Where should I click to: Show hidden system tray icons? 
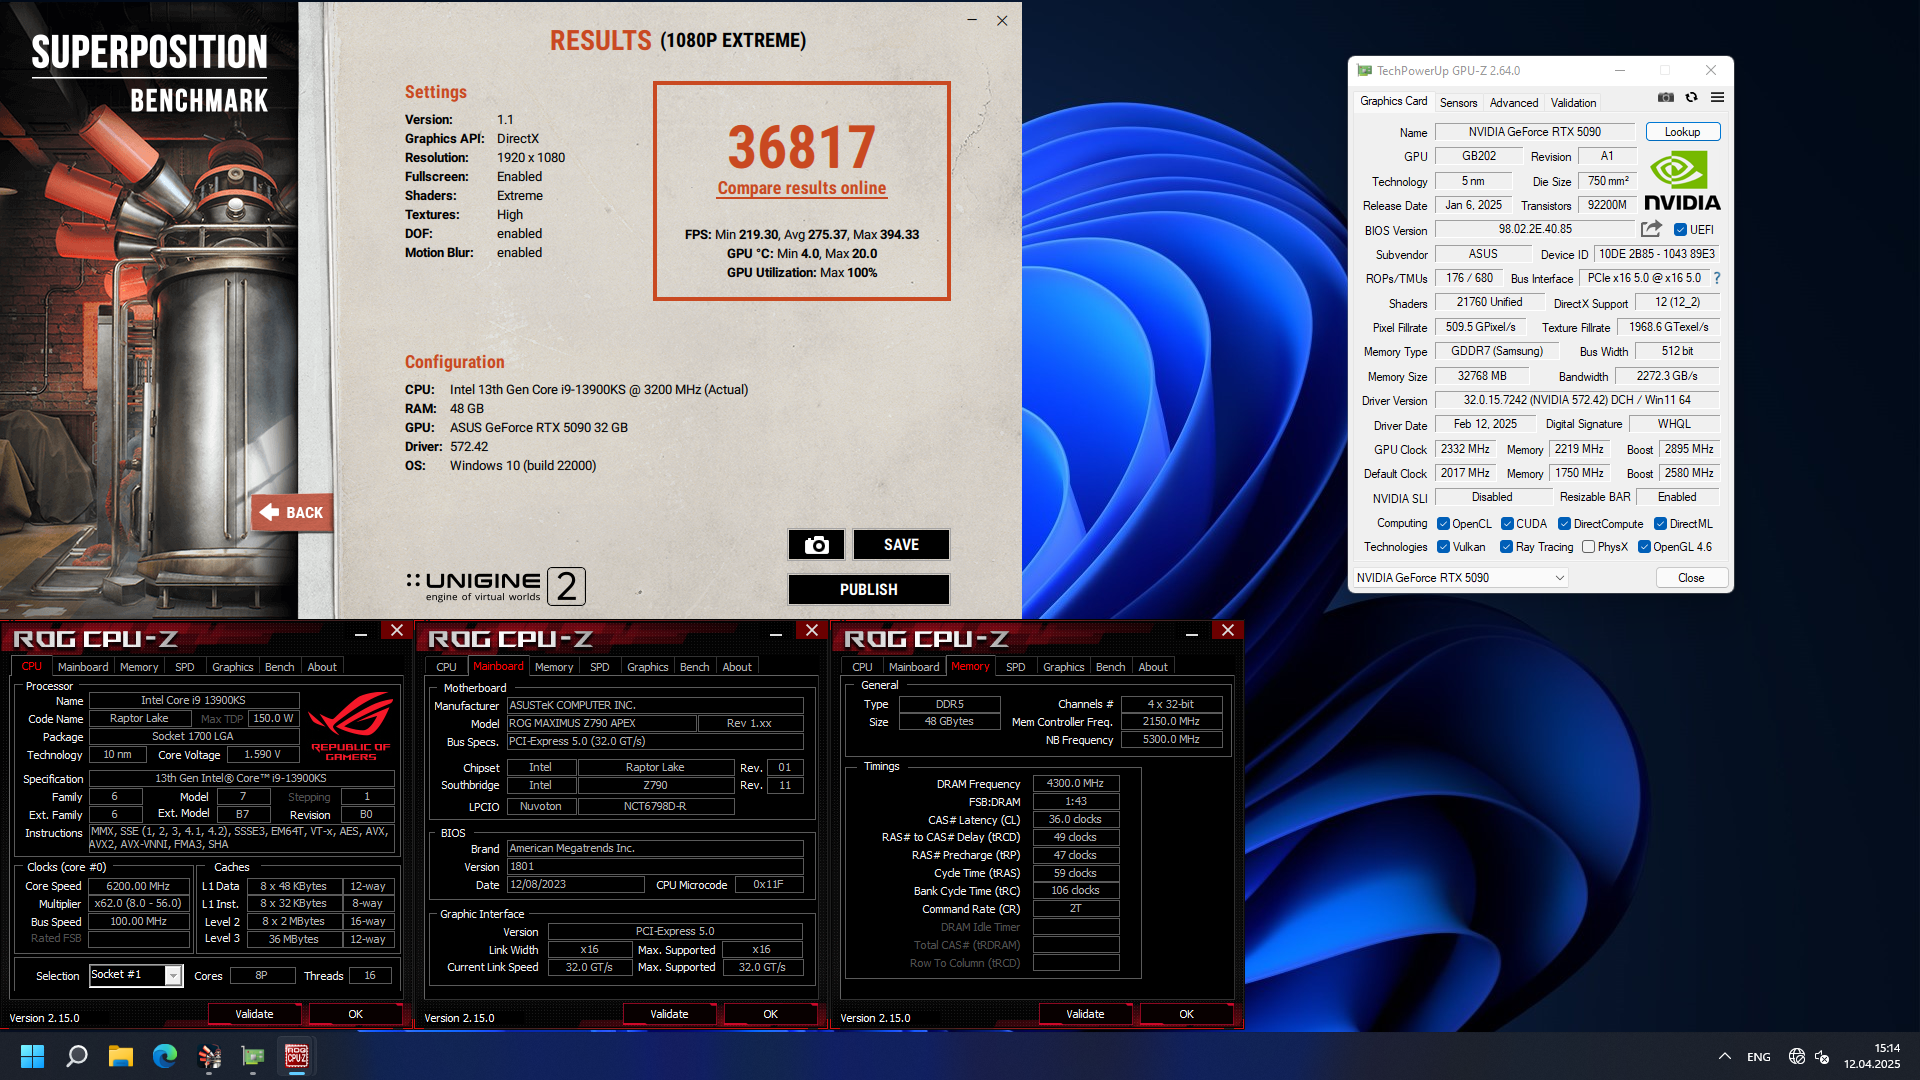click(1725, 1056)
